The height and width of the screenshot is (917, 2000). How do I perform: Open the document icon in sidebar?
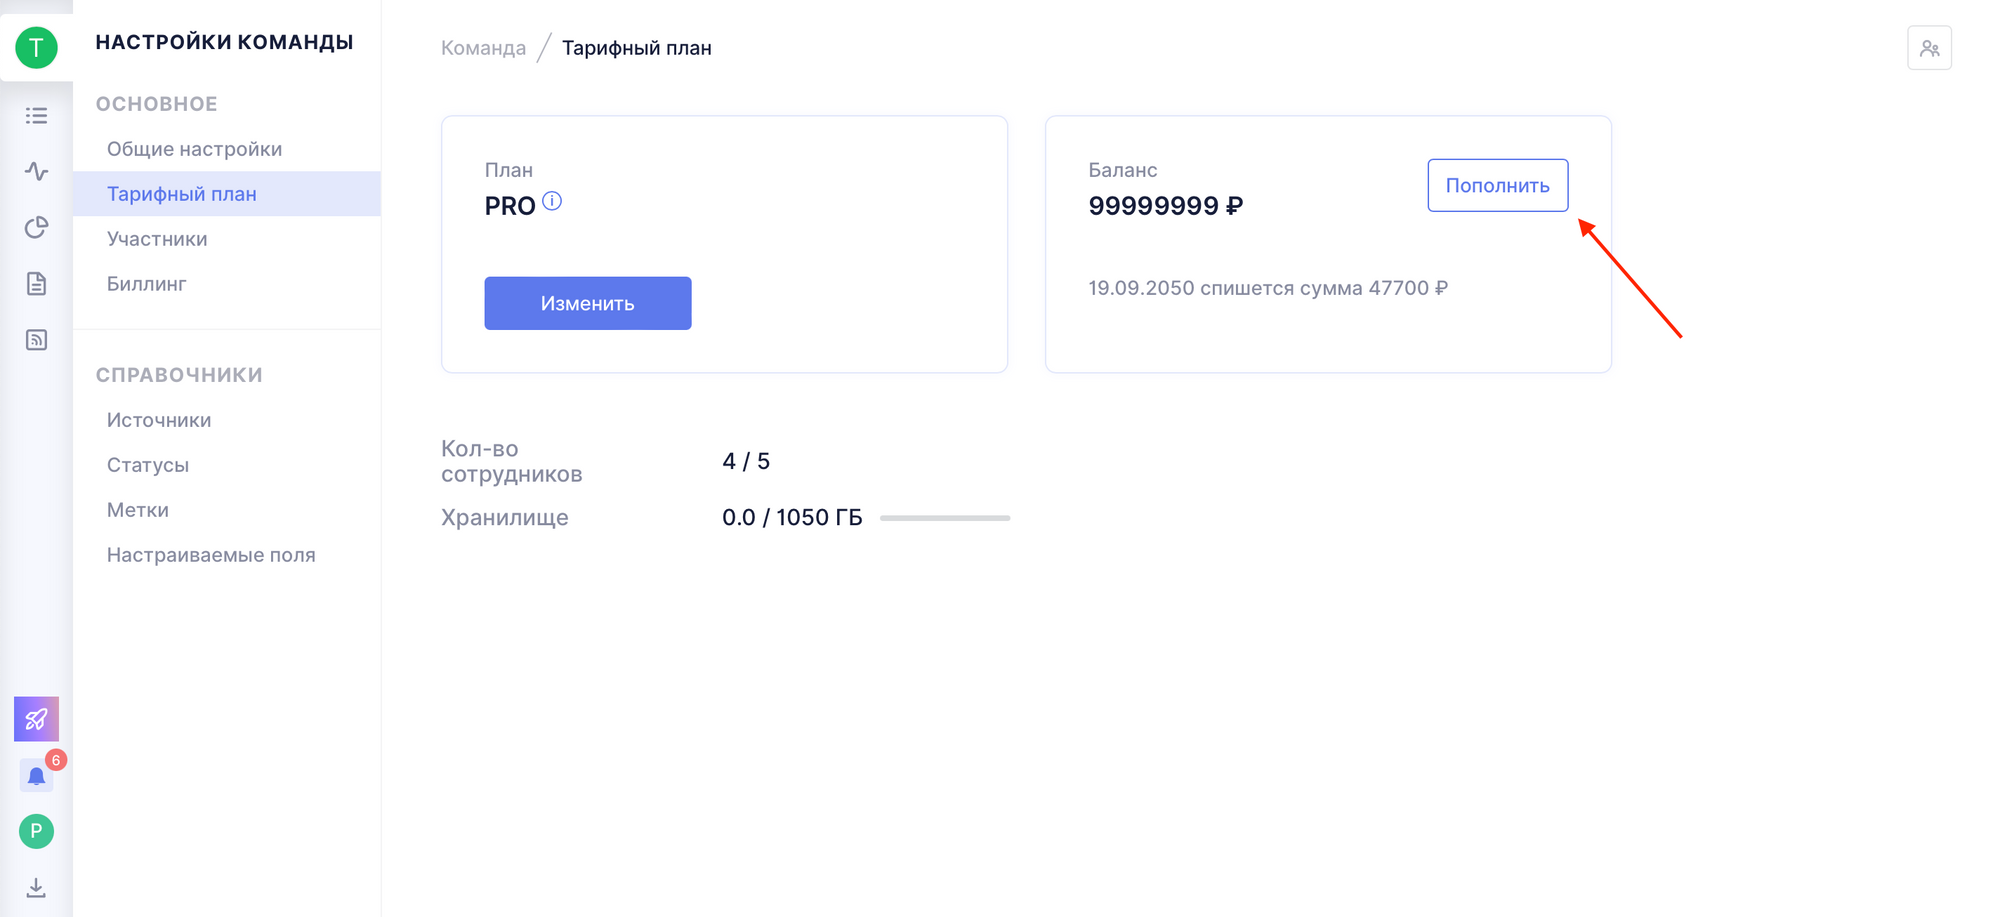click(36, 284)
